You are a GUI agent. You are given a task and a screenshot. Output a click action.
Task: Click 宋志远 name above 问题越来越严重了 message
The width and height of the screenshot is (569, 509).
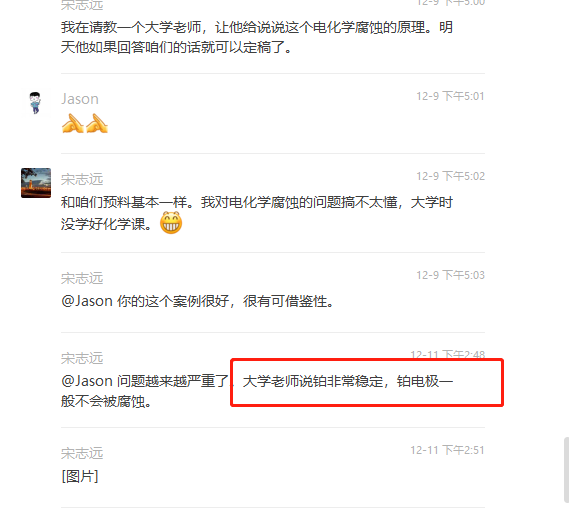[82, 358]
